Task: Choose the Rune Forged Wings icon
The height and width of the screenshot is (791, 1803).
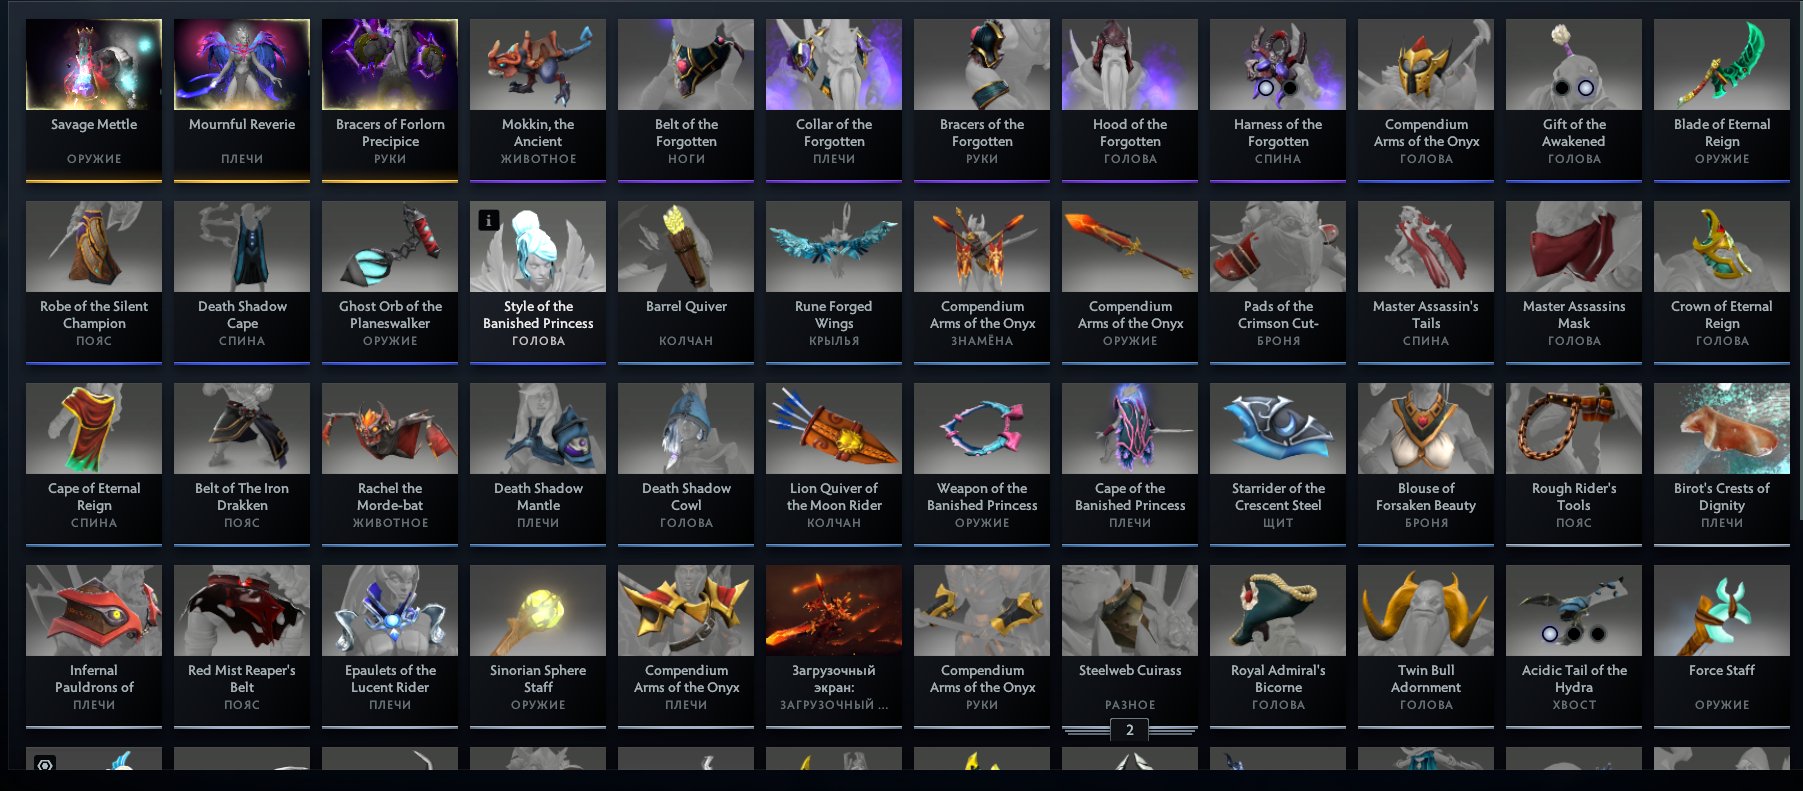Action: click(x=834, y=247)
